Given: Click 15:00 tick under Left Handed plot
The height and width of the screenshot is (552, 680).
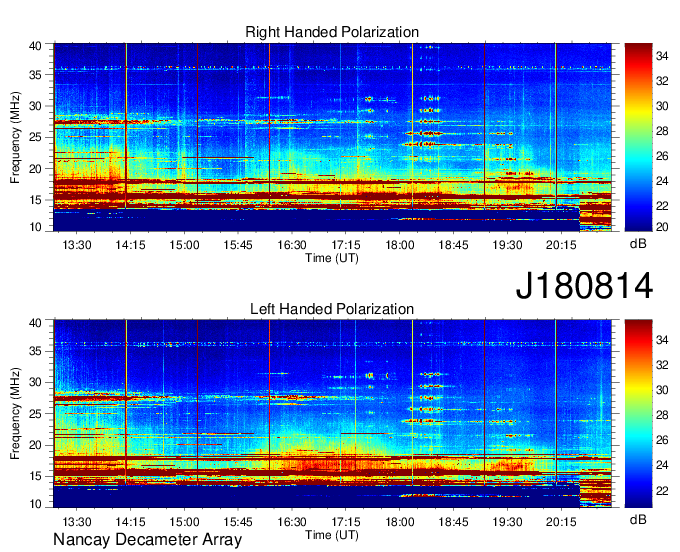Looking at the screenshot, I should point(184,522).
